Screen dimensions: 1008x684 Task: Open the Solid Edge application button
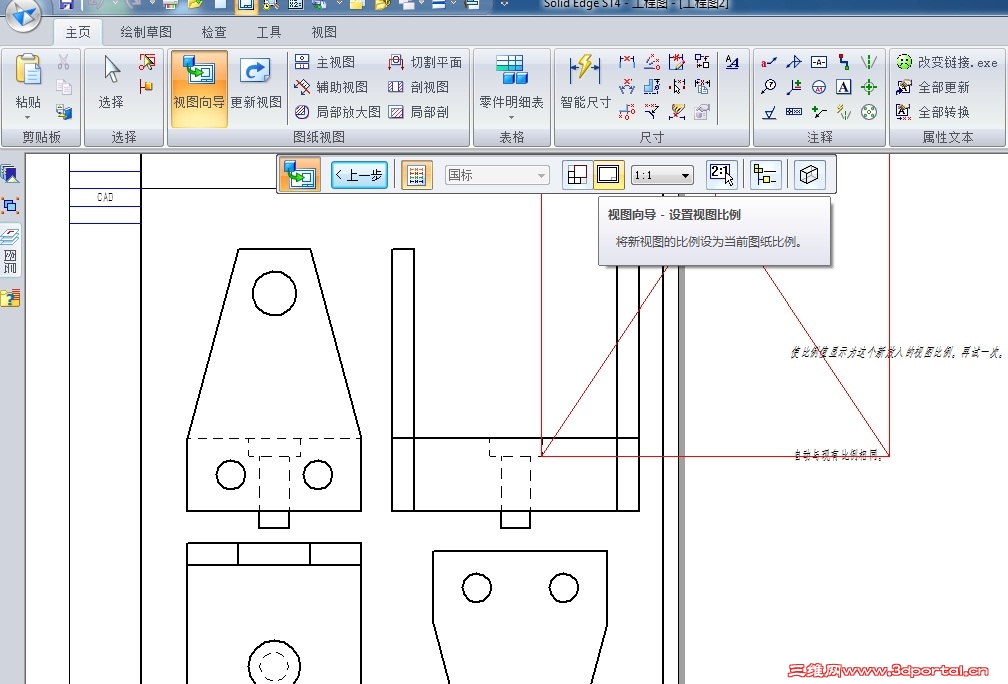coord(23,15)
